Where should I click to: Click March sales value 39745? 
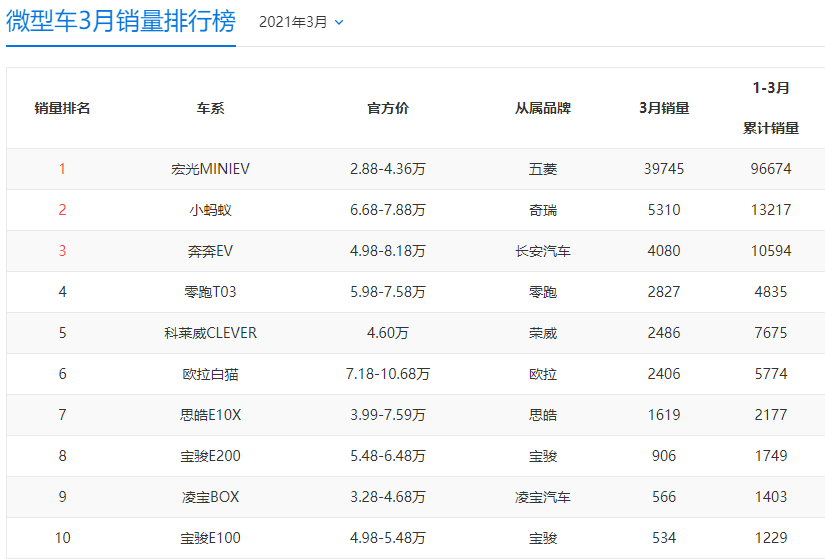(x=664, y=169)
